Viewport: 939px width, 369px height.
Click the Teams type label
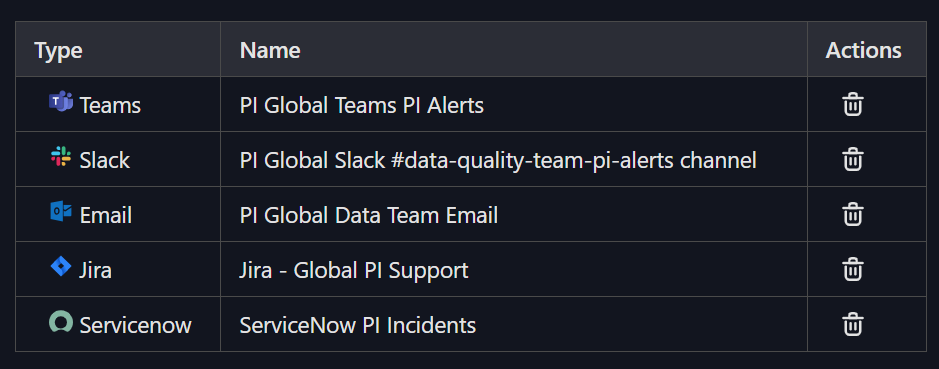coord(110,105)
